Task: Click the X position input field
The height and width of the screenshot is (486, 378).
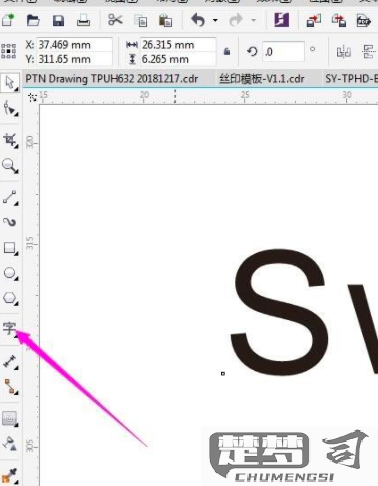Action: point(74,45)
